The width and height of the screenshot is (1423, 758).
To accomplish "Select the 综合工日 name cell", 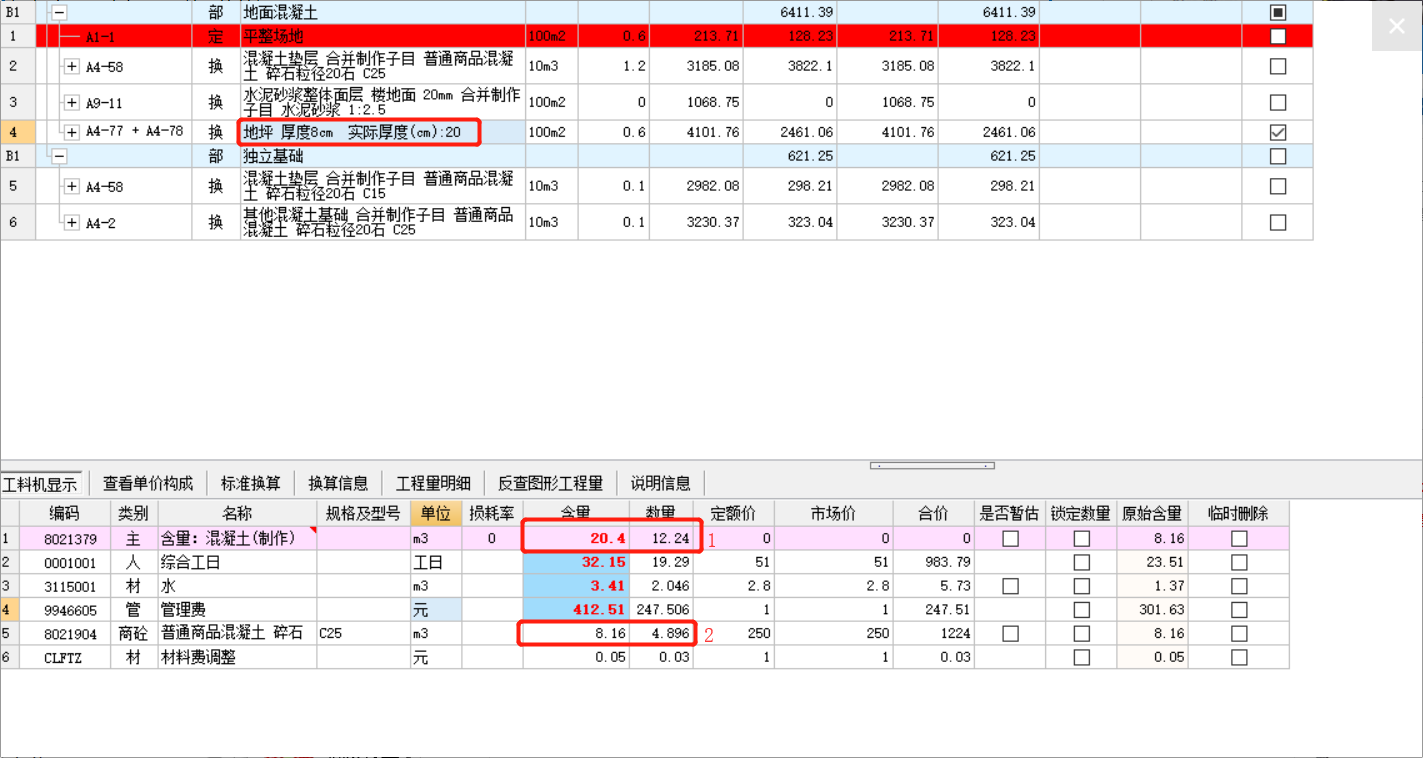I will coord(237,562).
